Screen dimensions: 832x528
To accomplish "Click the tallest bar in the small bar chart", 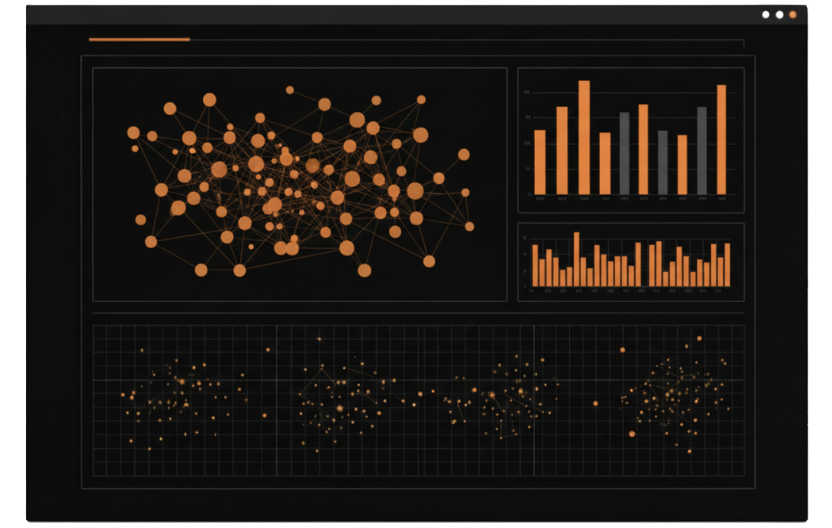I will pos(577,260).
